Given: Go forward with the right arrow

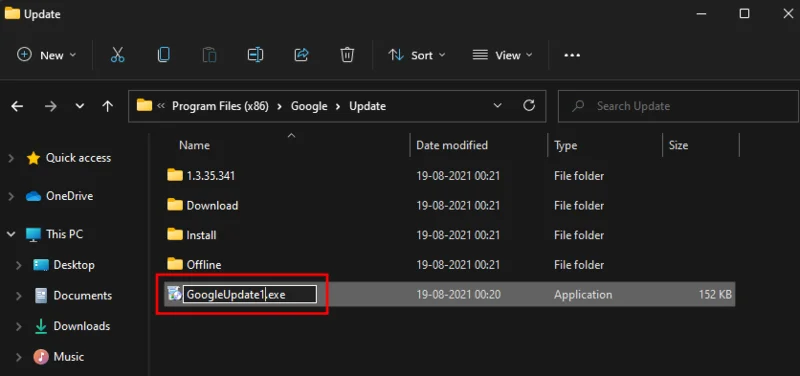Looking at the screenshot, I should click(x=50, y=106).
